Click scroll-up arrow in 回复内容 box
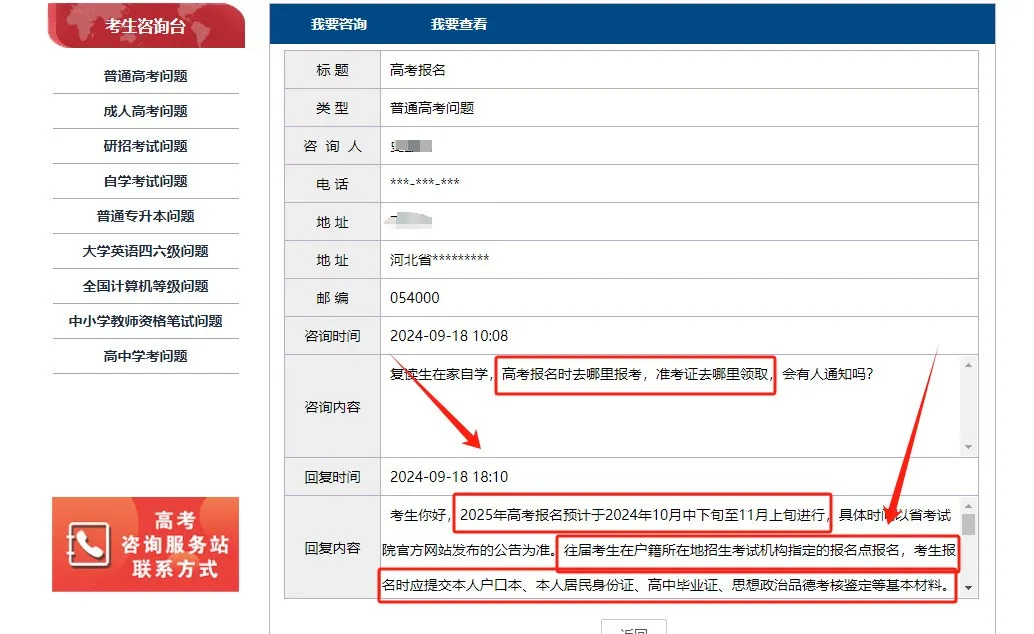 [968, 506]
